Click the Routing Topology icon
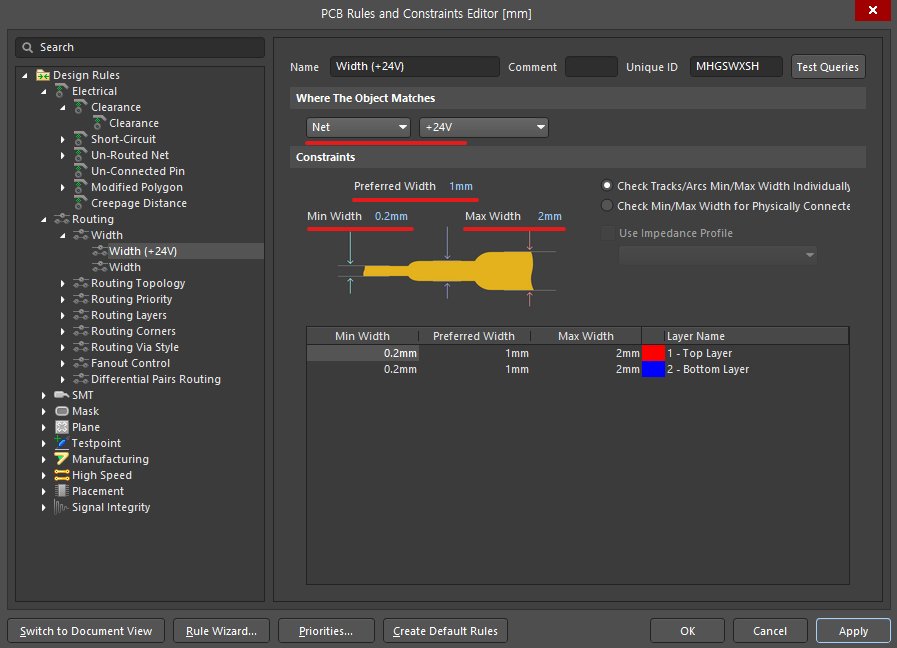Viewport: 897px width, 648px height. [81, 283]
